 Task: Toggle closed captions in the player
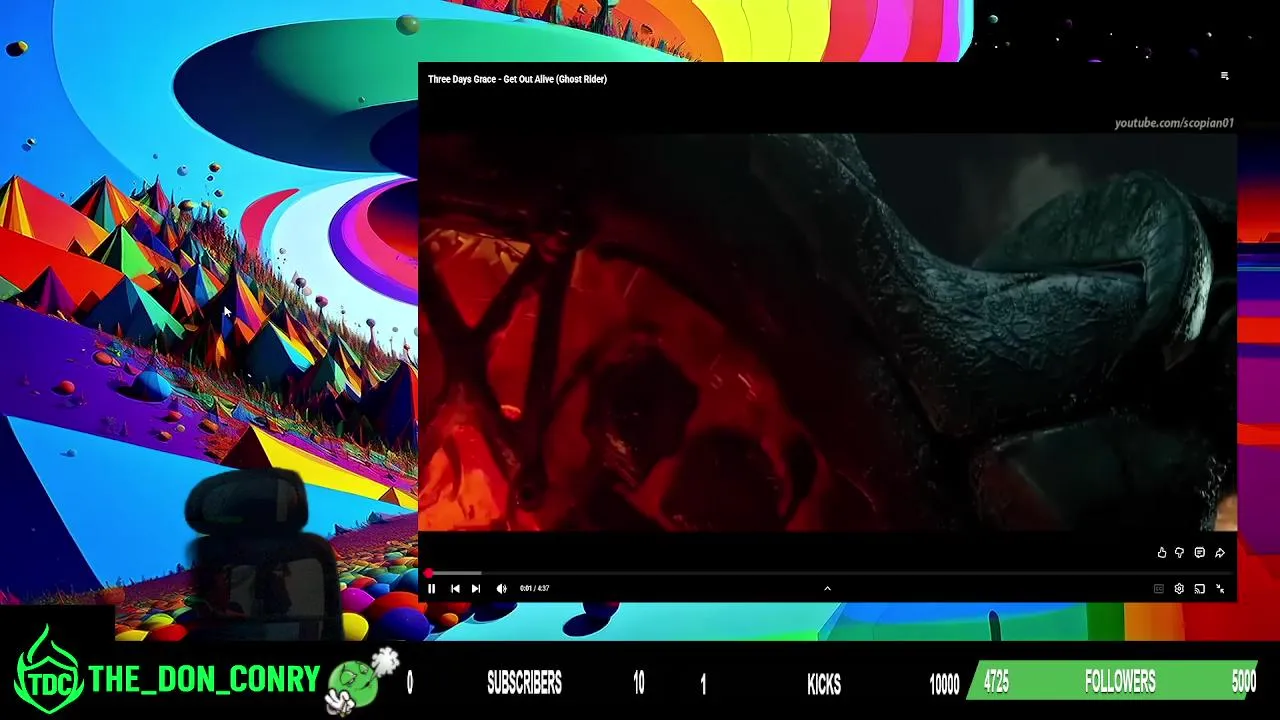[x=1159, y=589]
